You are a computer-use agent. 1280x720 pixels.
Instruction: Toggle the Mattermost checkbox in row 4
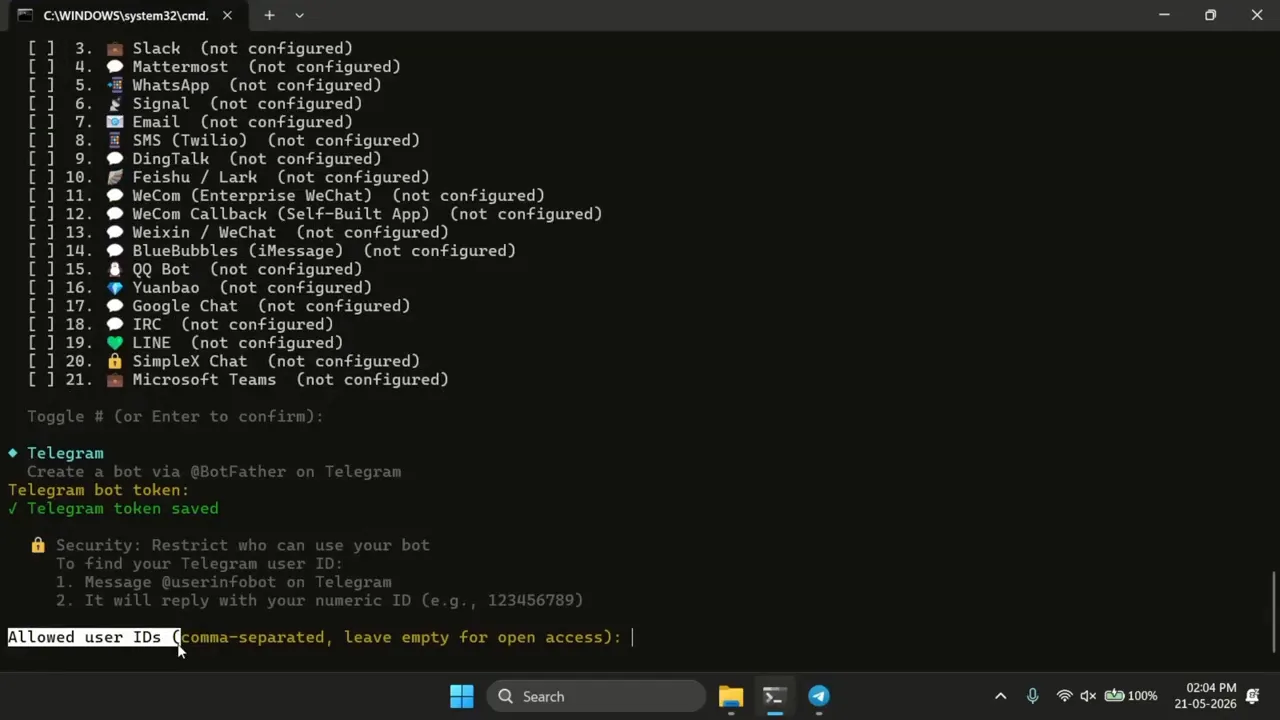41,67
